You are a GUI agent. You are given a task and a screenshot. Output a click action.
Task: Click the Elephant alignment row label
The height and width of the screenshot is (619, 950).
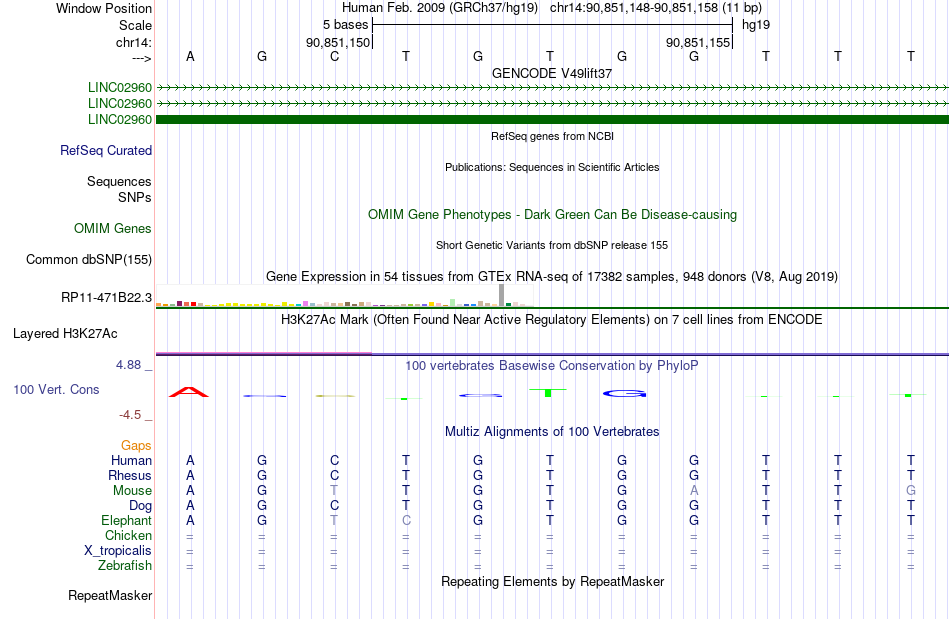(x=126, y=520)
